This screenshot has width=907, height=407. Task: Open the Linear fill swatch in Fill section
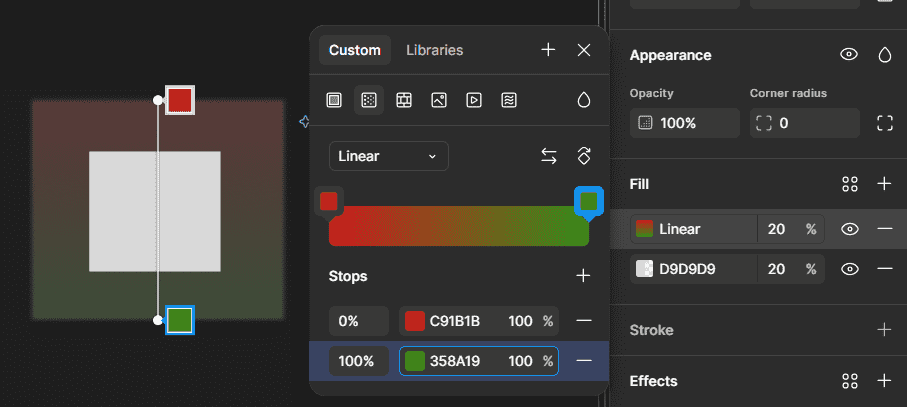coord(644,229)
